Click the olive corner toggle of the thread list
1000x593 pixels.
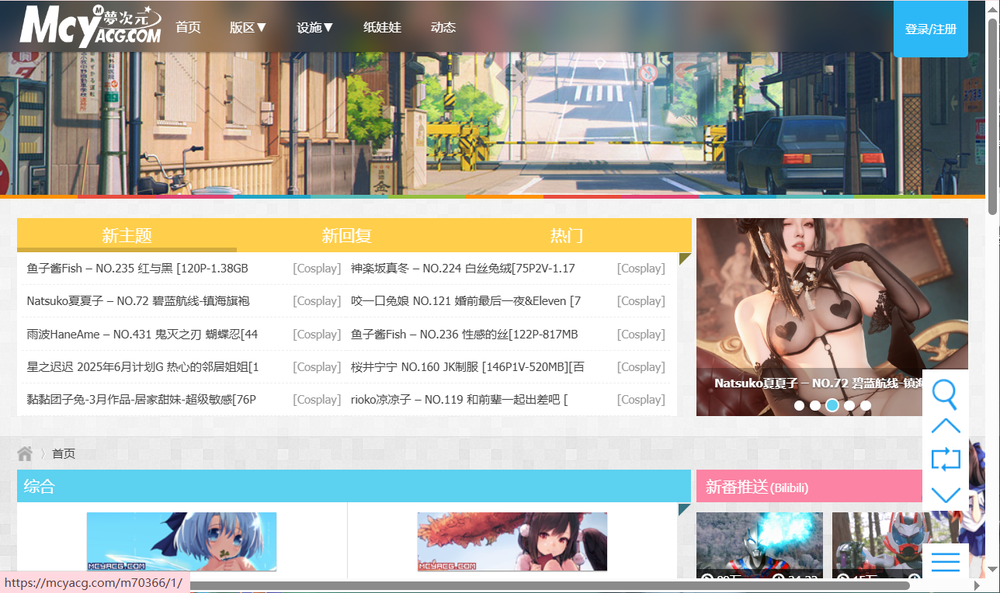pyautogui.click(x=685, y=258)
